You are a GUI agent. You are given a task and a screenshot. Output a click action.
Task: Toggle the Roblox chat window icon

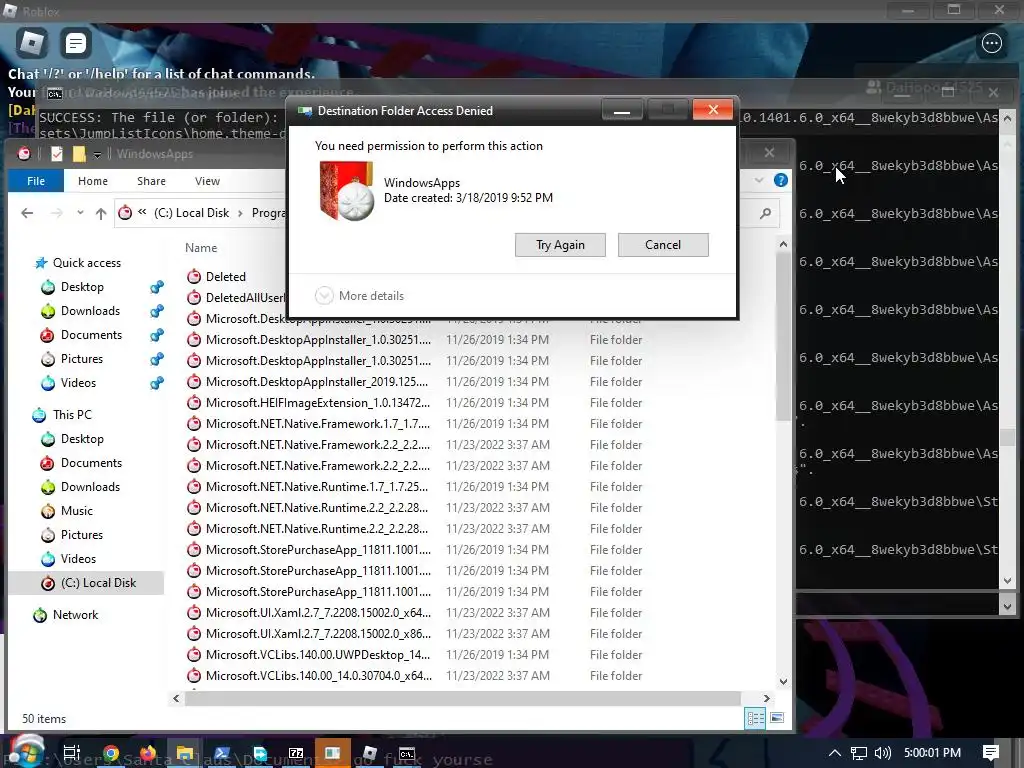tap(76, 43)
